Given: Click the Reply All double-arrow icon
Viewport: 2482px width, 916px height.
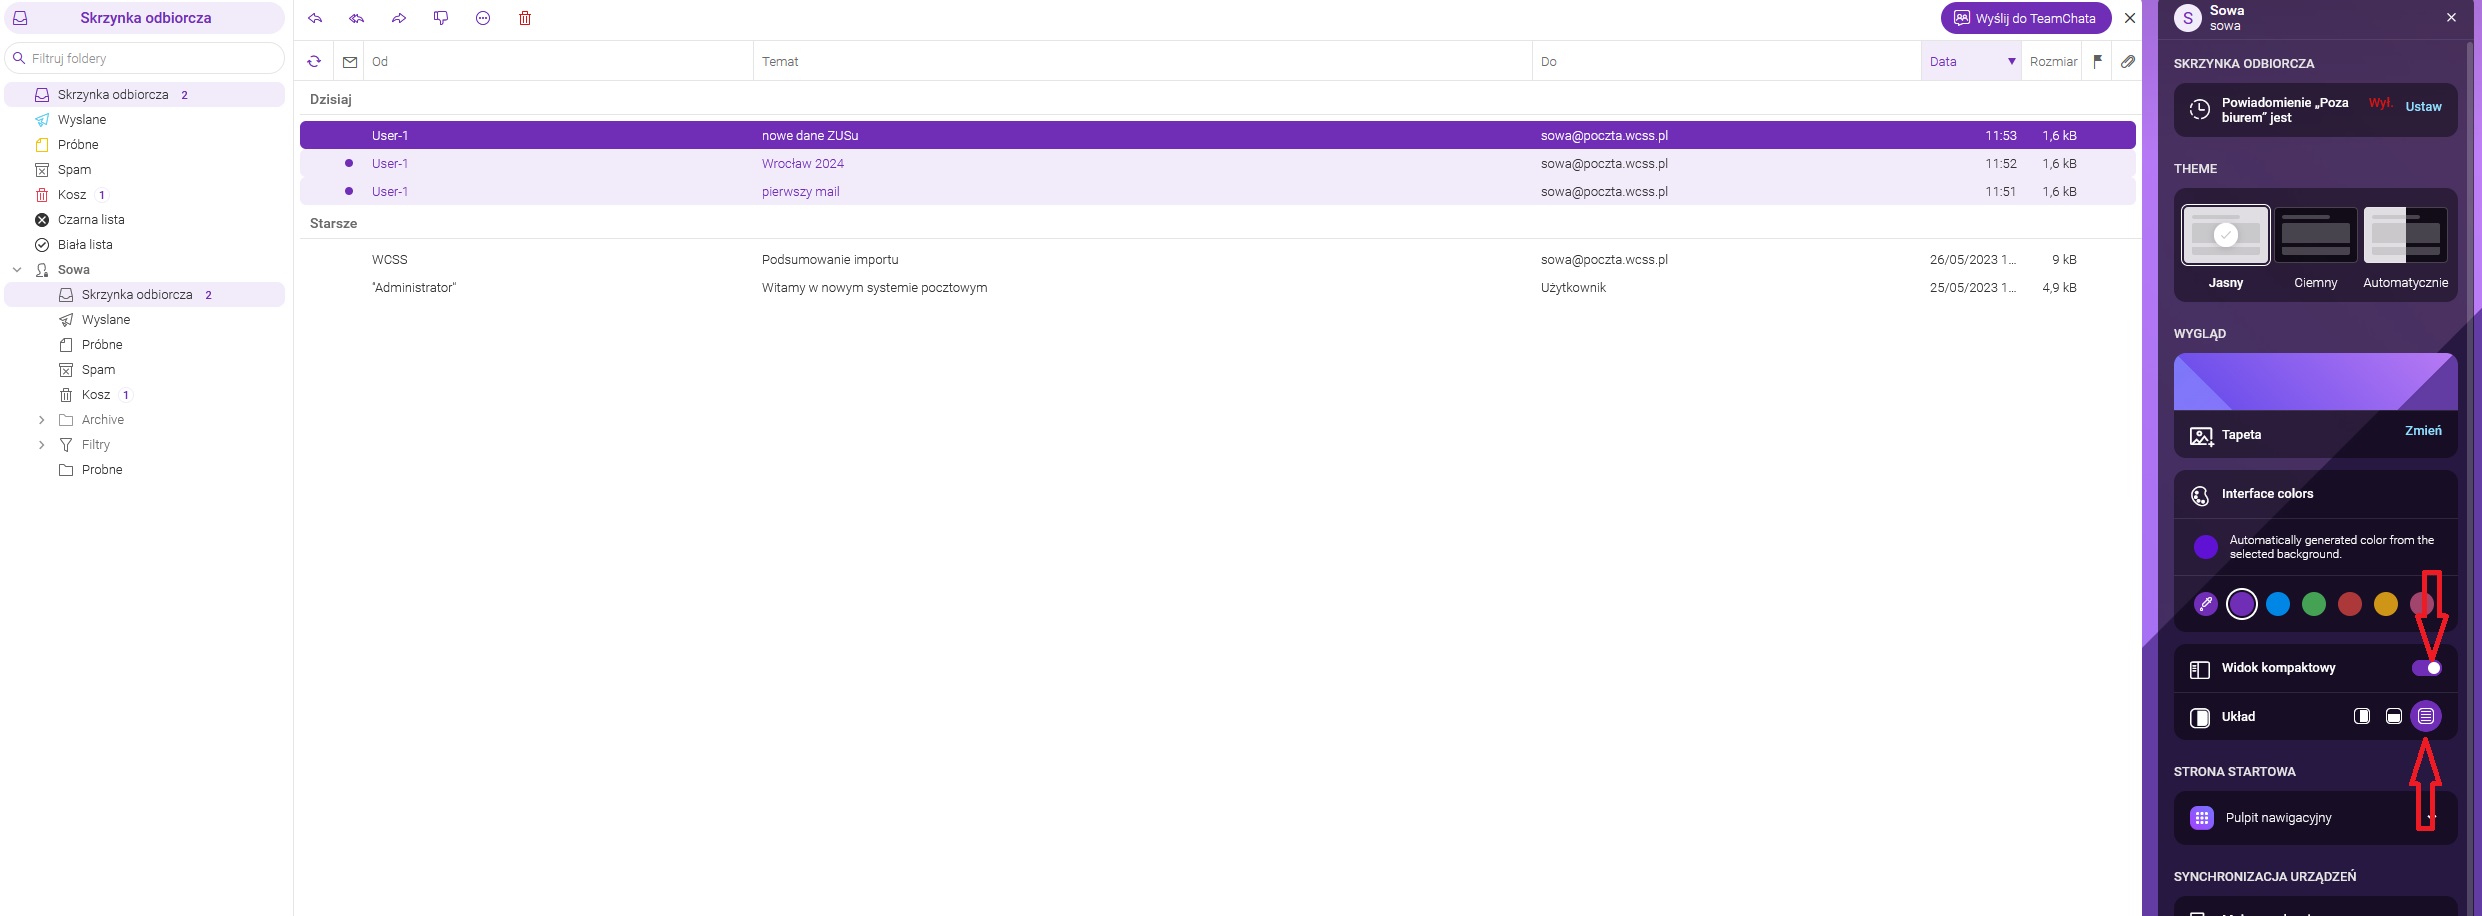Looking at the screenshot, I should tap(357, 18).
